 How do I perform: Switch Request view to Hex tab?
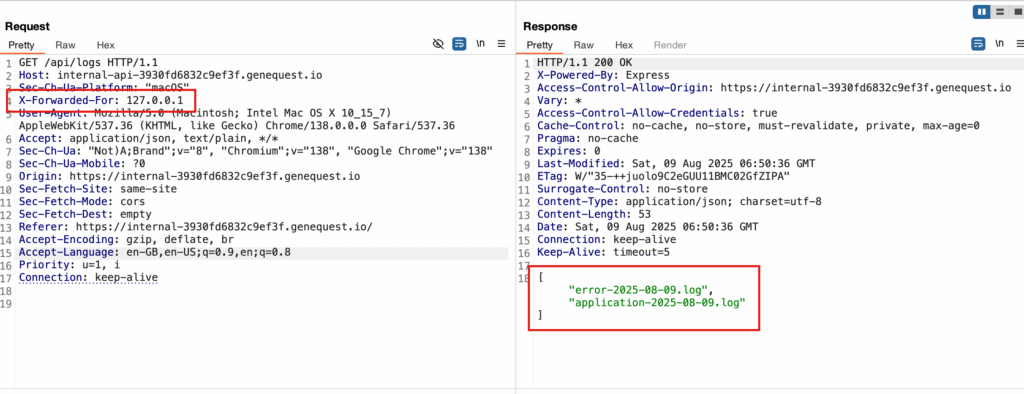tap(106, 45)
